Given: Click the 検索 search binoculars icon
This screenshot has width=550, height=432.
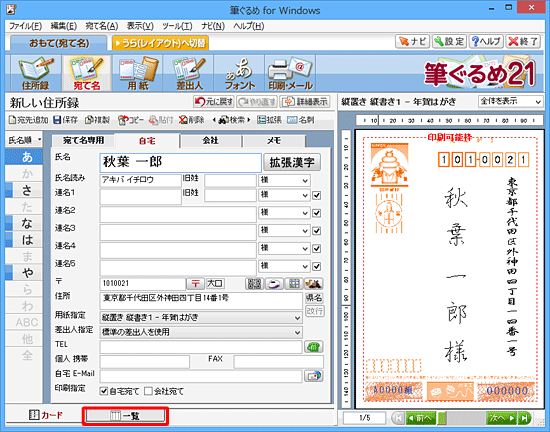Looking at the screenshot, I should pyautogui.click(x=232, y=120).
